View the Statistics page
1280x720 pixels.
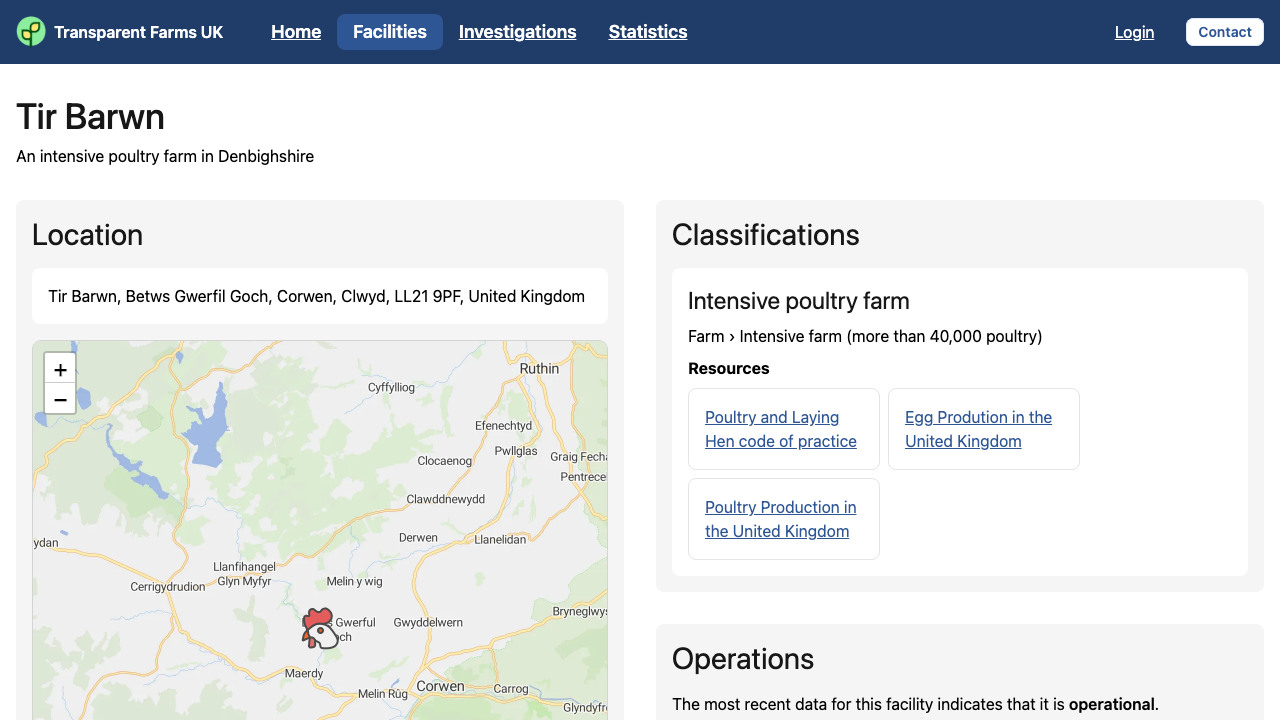coord(648,32)
